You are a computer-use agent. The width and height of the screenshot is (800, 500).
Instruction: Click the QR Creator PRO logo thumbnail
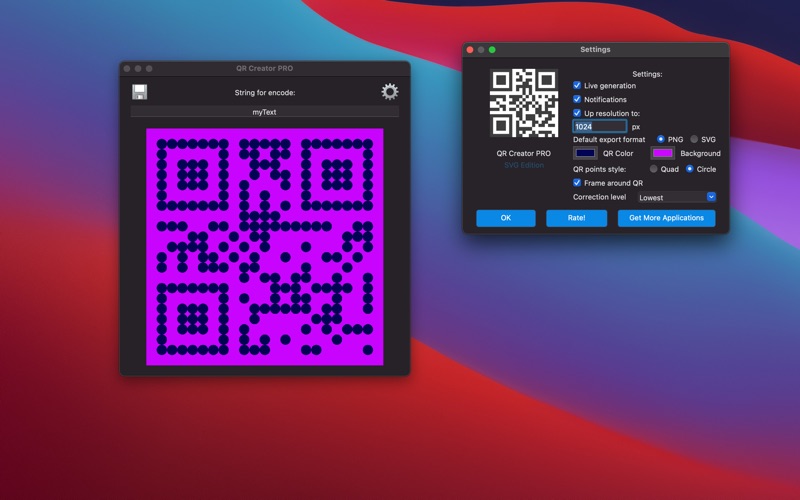524,104
